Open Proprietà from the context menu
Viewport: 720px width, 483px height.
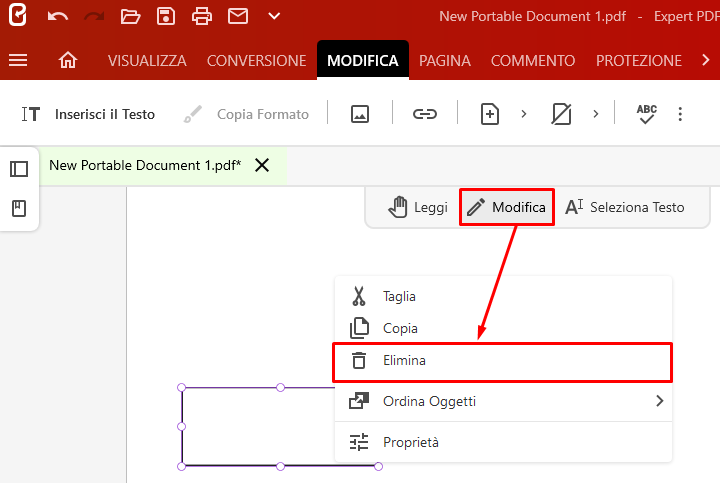click(503, 442)
